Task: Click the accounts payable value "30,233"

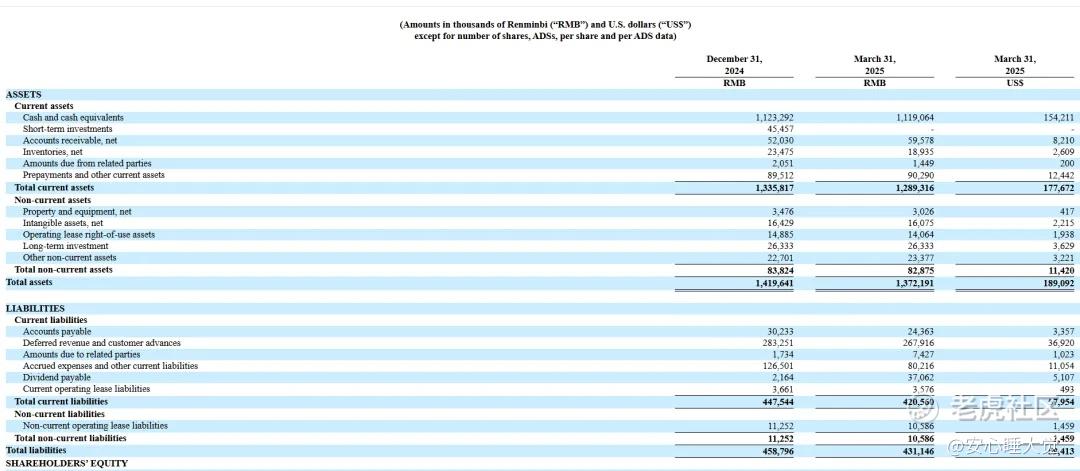Action: 780,332
